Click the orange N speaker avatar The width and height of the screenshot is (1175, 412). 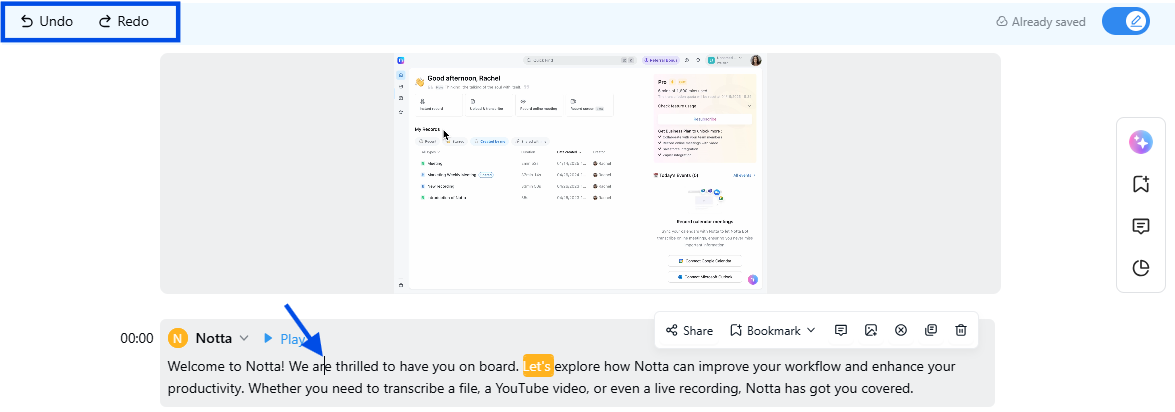point(178,339)
